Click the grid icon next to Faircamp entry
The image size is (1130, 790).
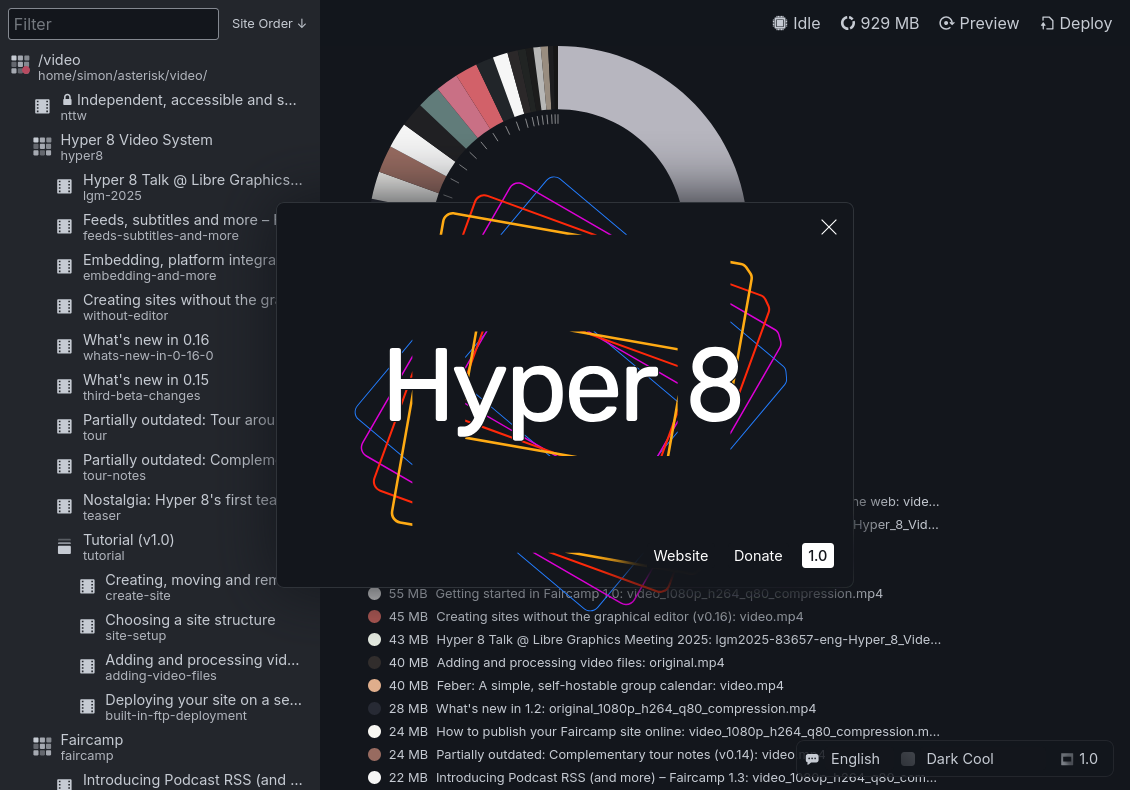tap(42, 746)
